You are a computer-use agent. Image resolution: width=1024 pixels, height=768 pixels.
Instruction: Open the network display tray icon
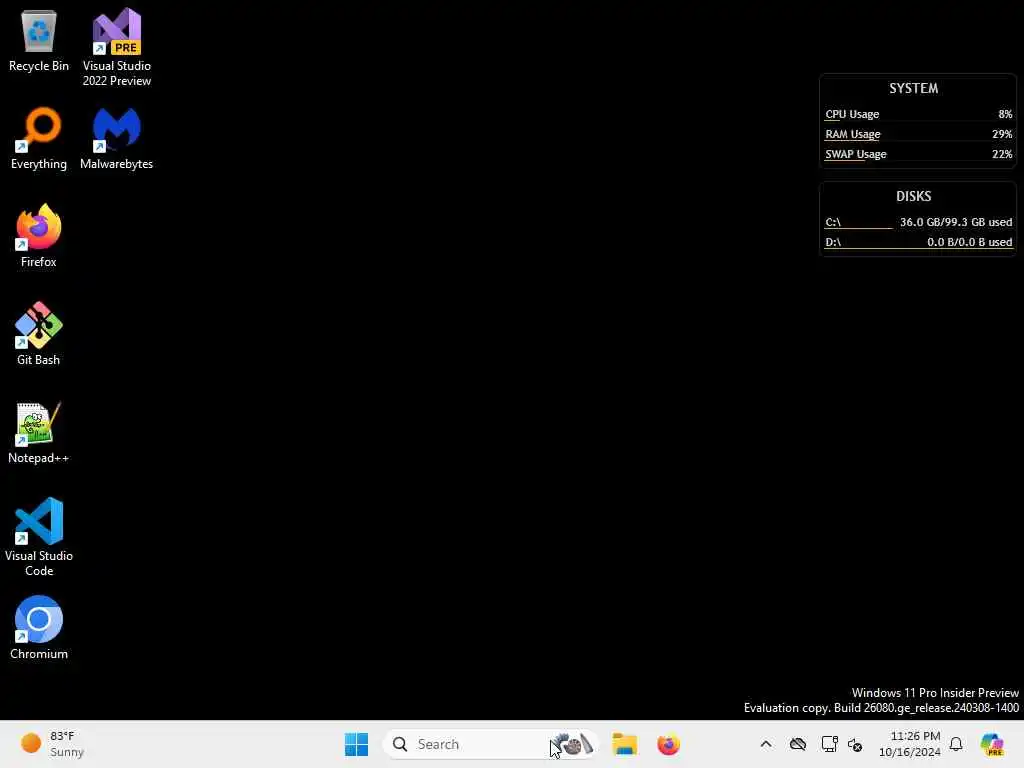pyautogui.click(x=829, y=744)
